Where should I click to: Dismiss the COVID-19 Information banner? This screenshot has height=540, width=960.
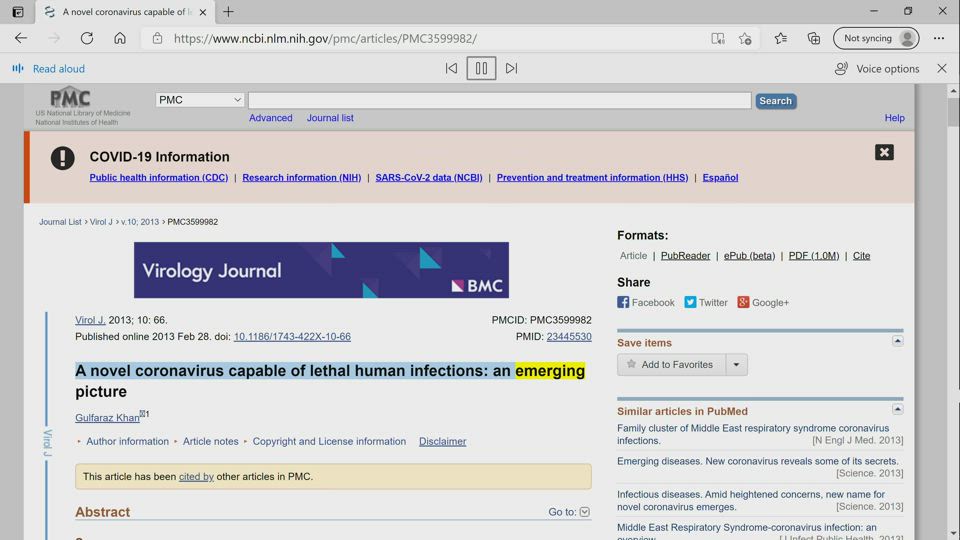click(x=884, y=152)
